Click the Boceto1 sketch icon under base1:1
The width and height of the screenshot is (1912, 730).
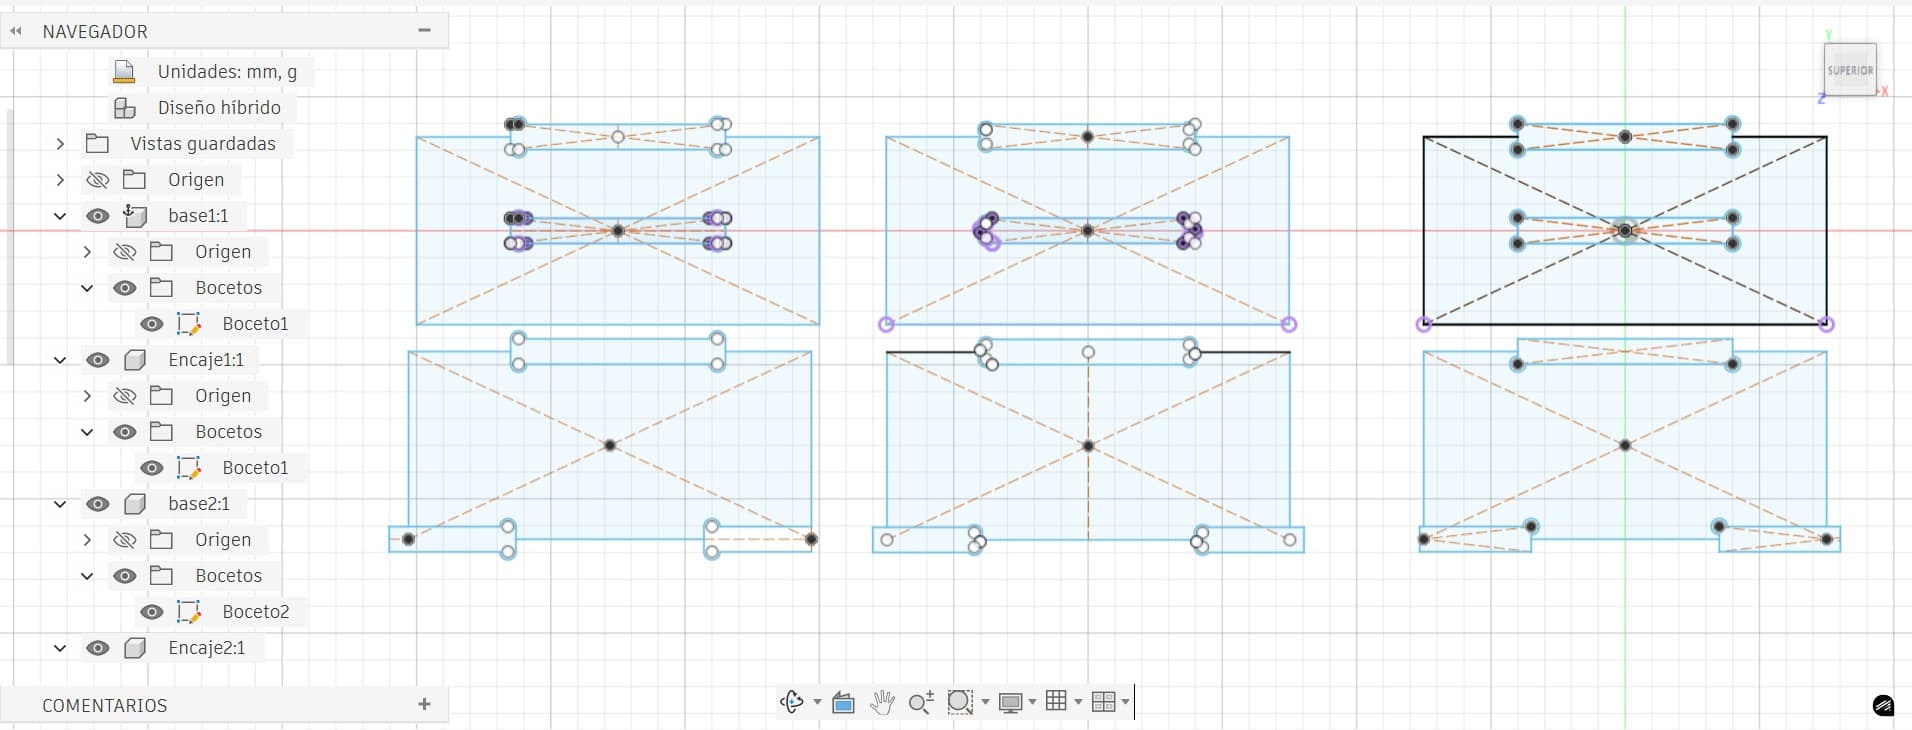[189, 324]
